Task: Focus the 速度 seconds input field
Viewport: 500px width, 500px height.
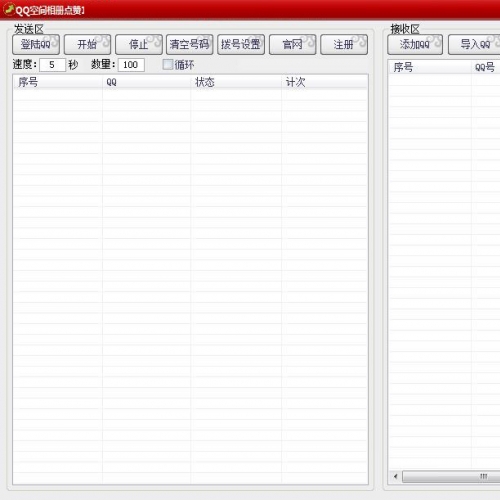Action: [52, 65]
